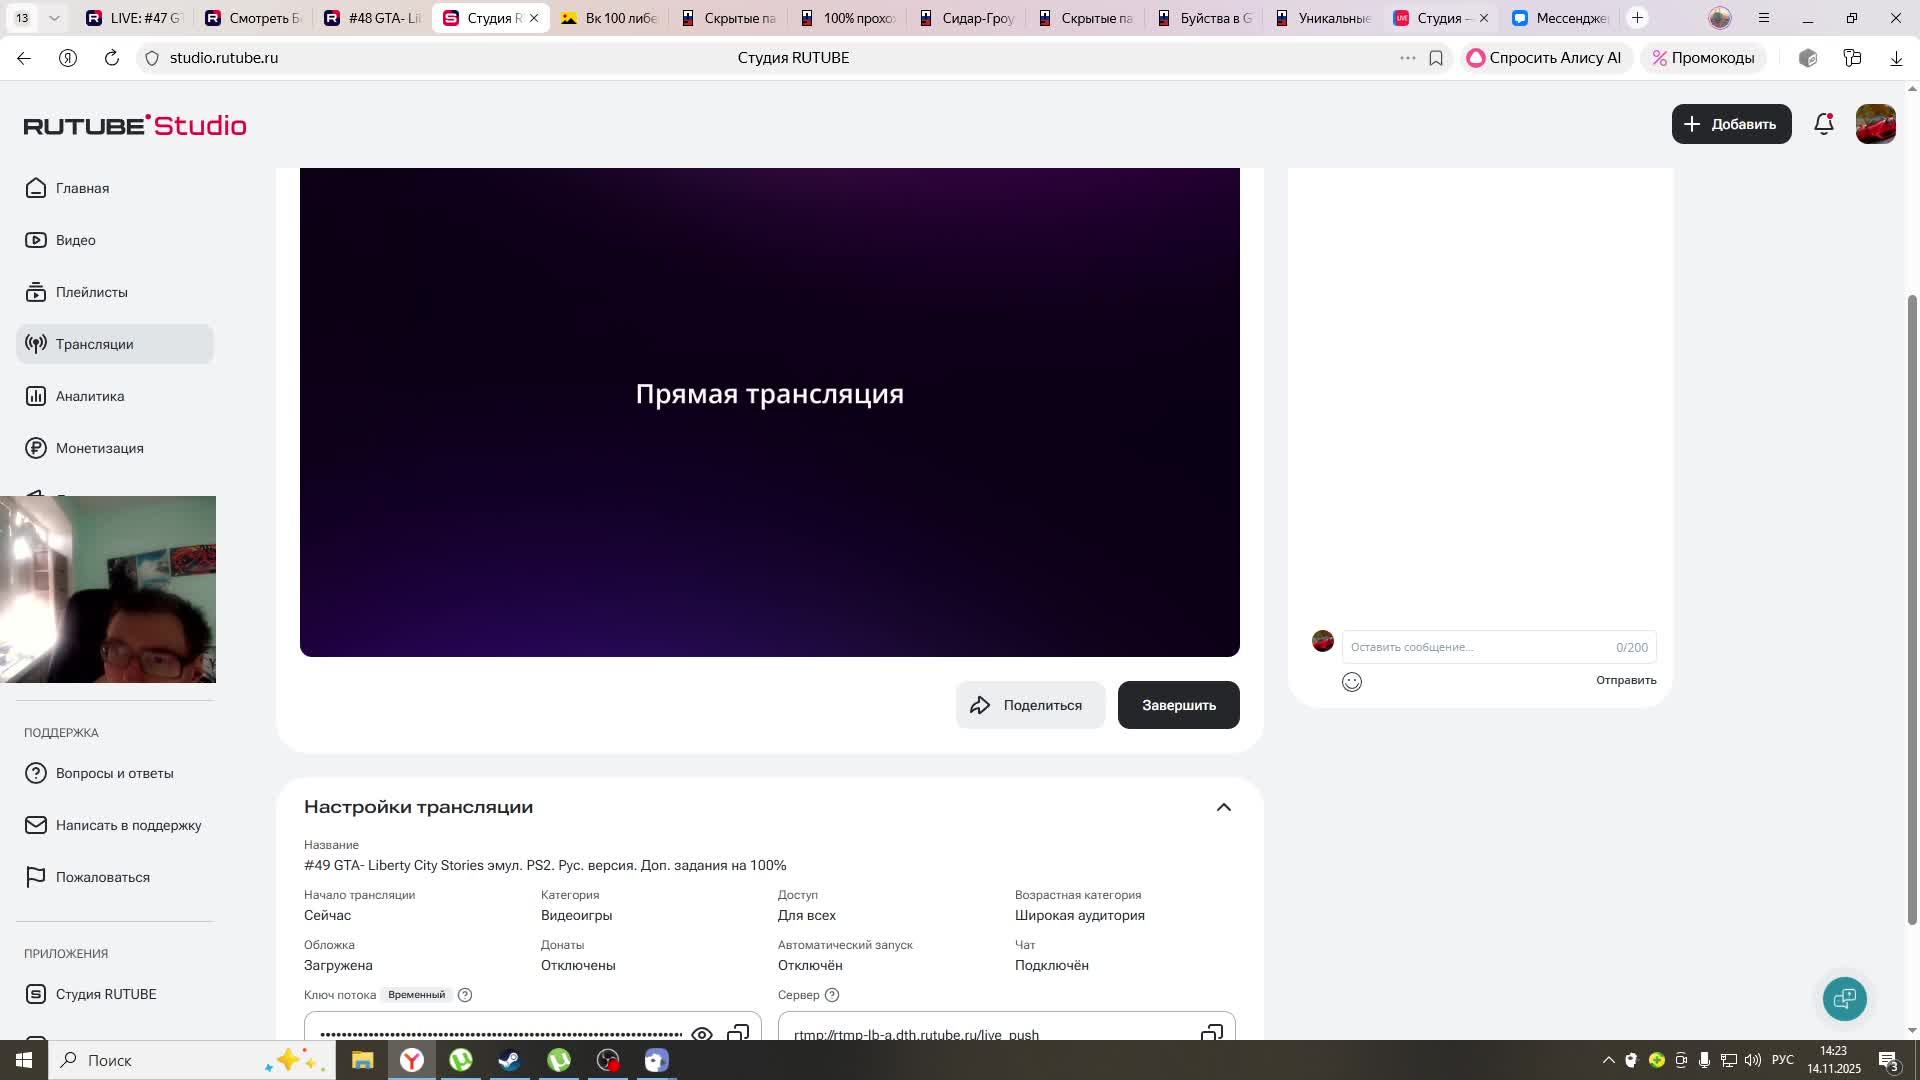Open tab list dropdown arrow in browser

point(54,18)
